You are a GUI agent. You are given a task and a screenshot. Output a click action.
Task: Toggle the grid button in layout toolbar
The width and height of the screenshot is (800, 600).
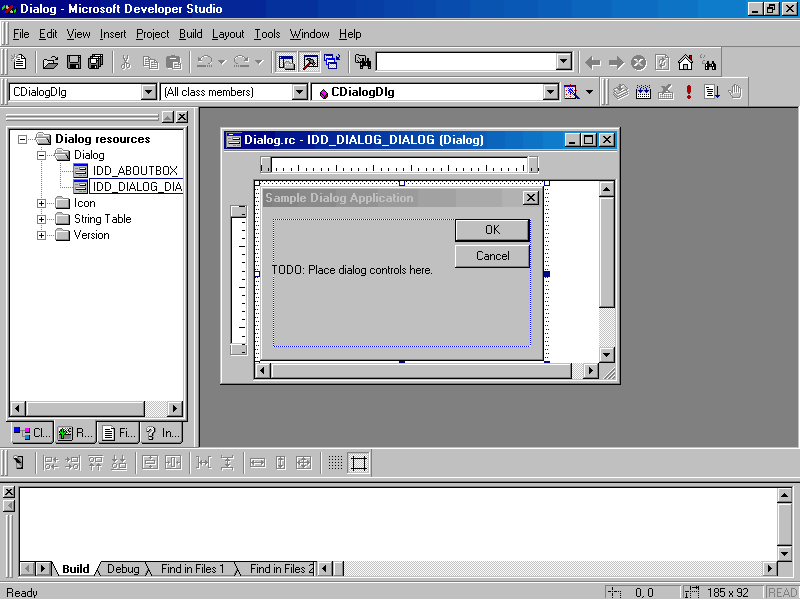(335, 463)
